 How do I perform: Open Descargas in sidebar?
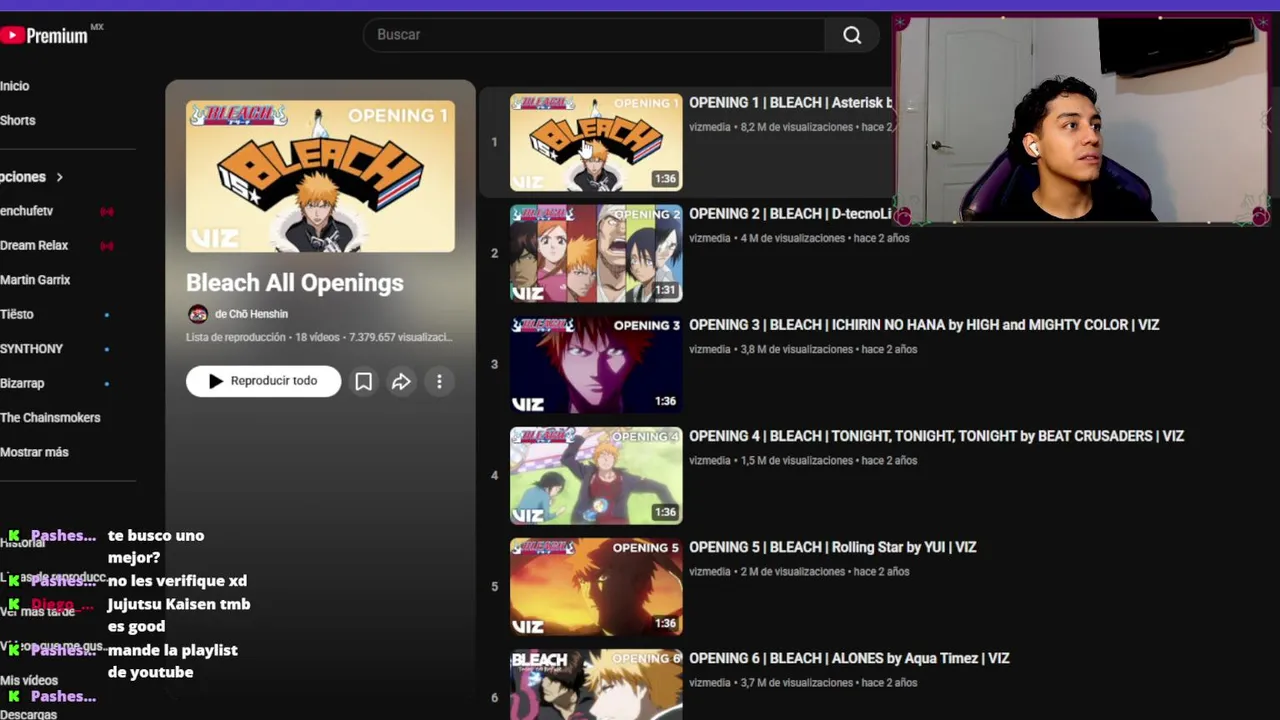pos(29,714)
